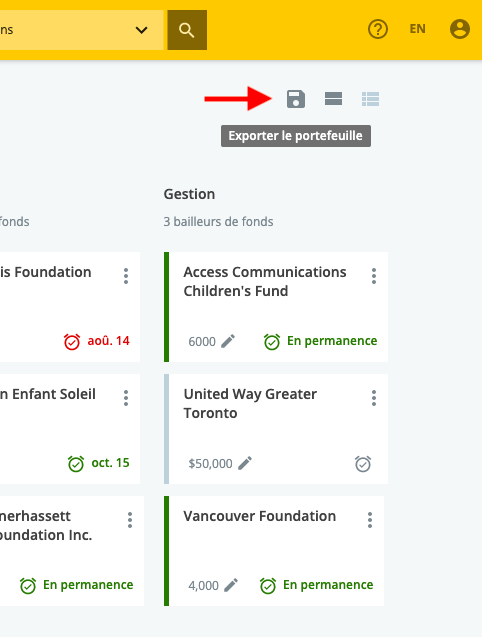Viewport: 482px width, 637px height.
Task: Switch to the list view layout icon
Action: pos(370,99)
